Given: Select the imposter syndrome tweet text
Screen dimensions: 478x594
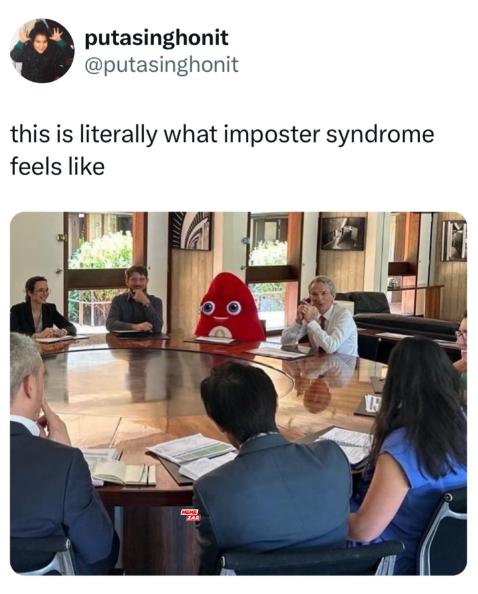Looking at the screenshot, I should (x=222, y=150).
